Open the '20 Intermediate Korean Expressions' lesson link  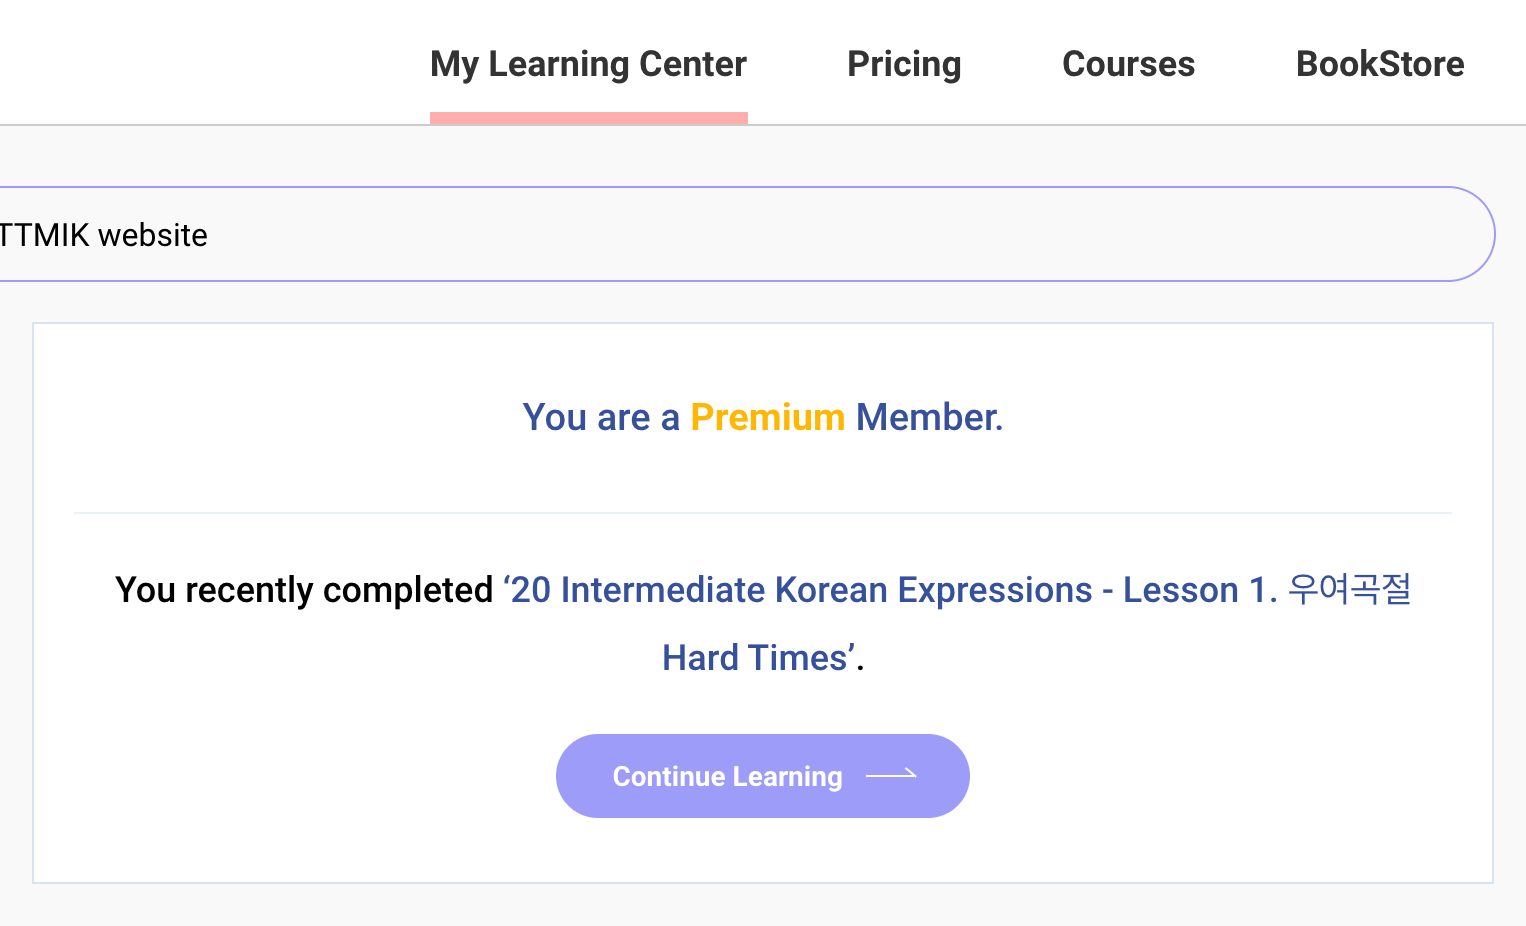(x=801, y=590)
